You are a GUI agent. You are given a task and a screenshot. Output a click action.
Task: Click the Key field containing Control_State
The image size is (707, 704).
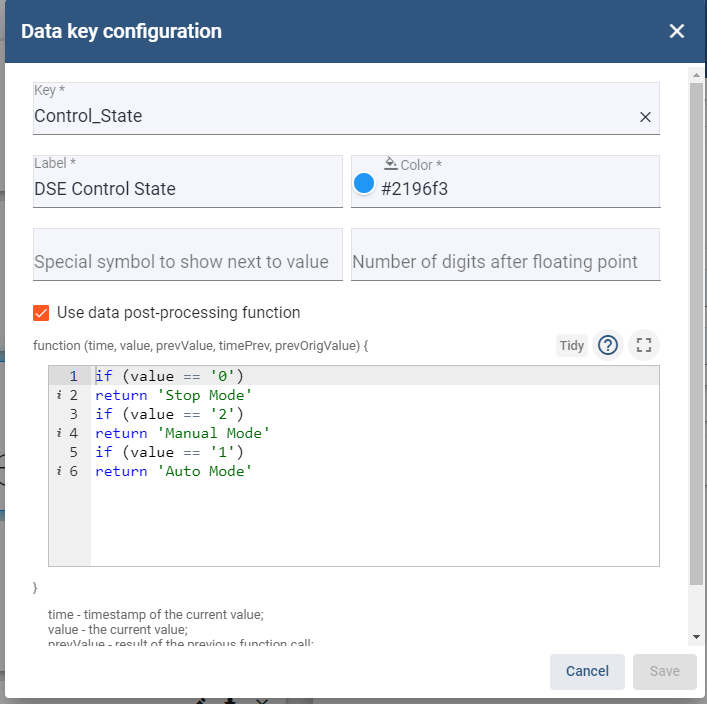point(346,108)
